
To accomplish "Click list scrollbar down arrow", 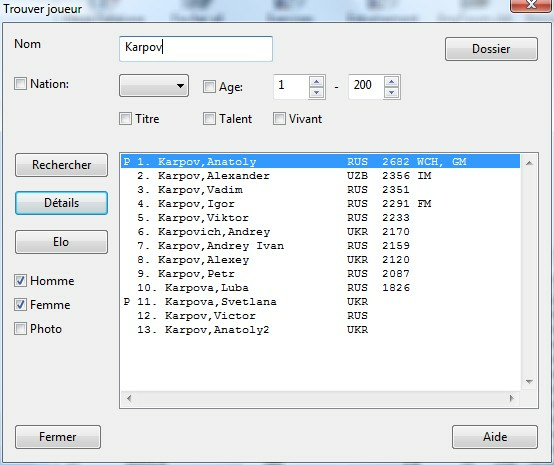I will [x=529, y=382].
